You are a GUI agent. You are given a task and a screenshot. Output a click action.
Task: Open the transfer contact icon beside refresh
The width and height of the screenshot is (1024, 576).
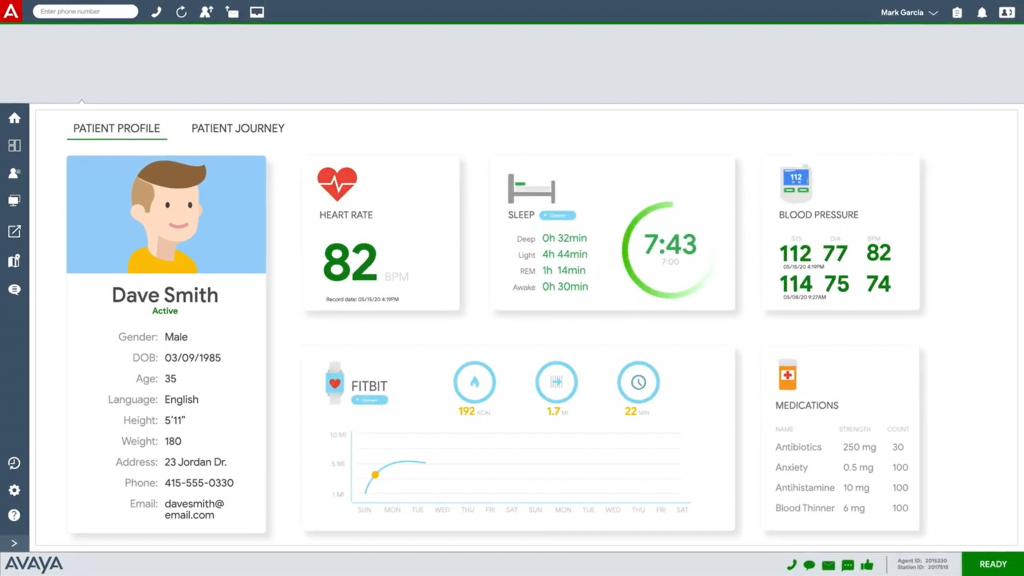206,11
